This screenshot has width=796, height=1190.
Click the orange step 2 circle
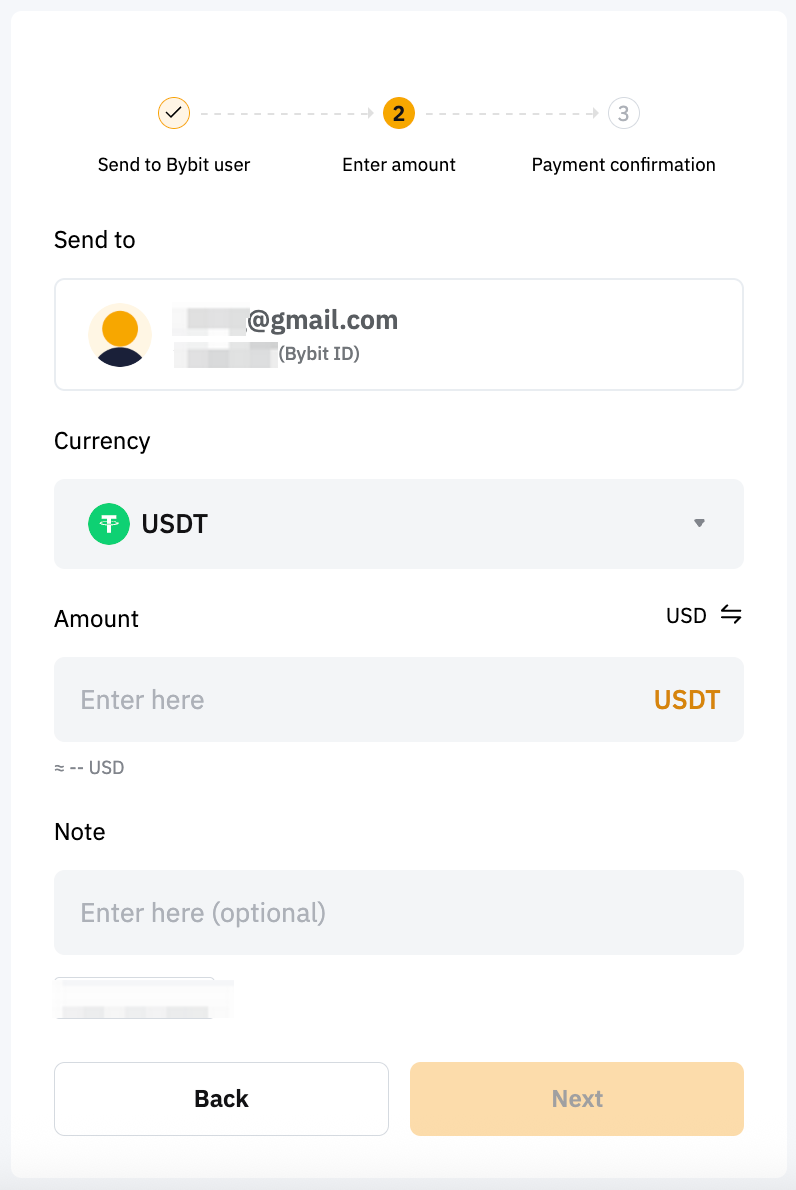[399, 113]
